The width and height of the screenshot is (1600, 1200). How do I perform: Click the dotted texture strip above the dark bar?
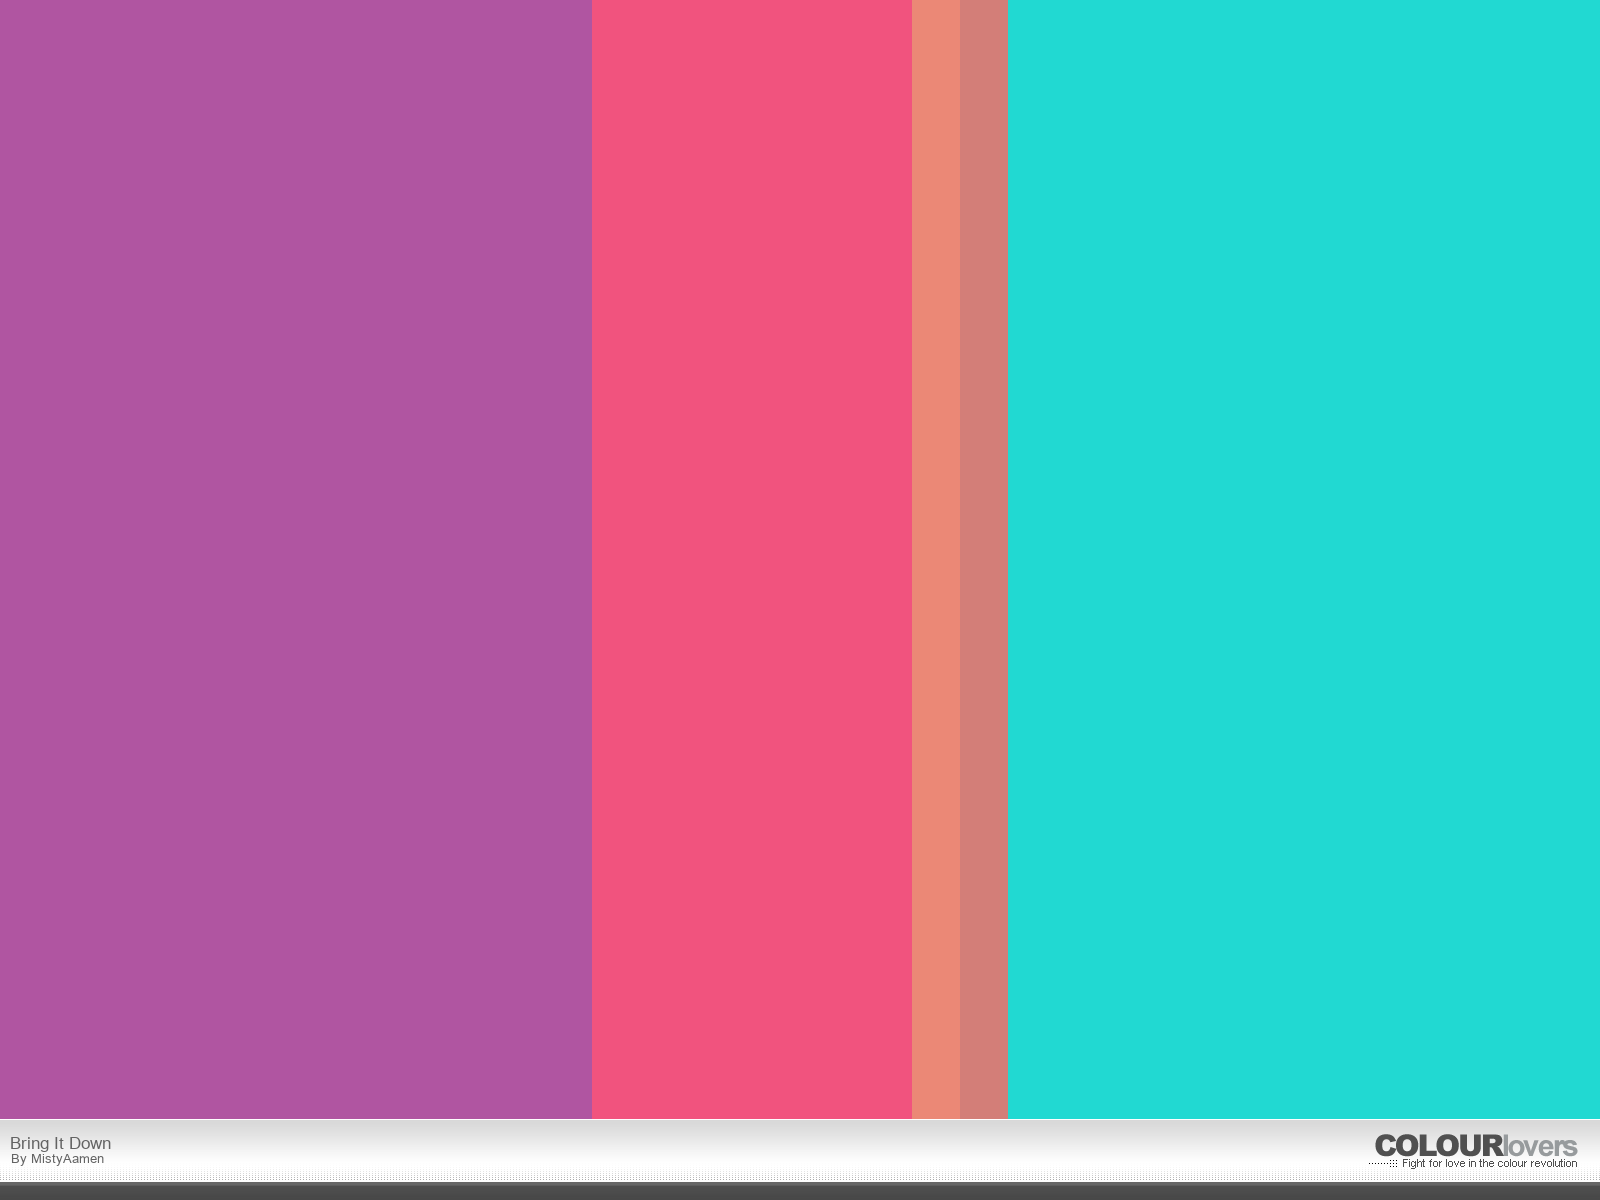point(800,1176)
